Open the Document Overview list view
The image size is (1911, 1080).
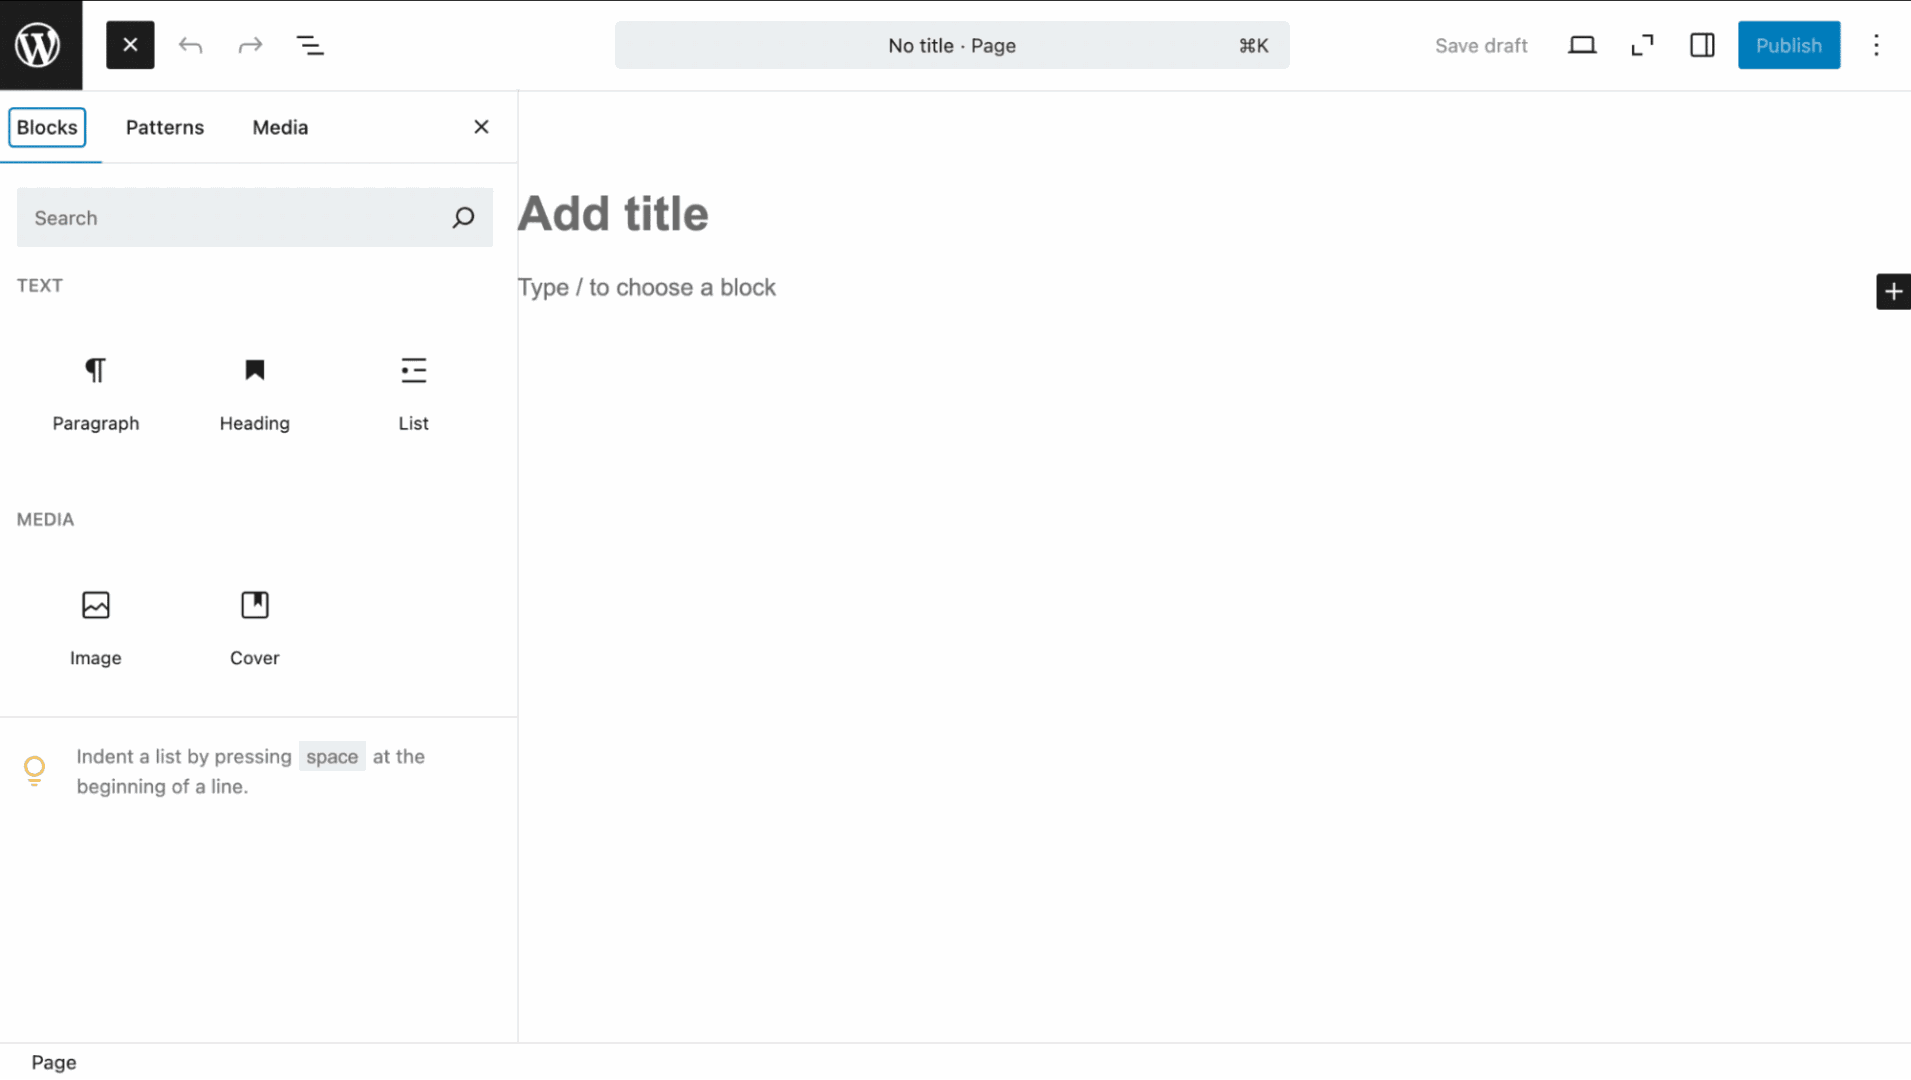(310, 45)
